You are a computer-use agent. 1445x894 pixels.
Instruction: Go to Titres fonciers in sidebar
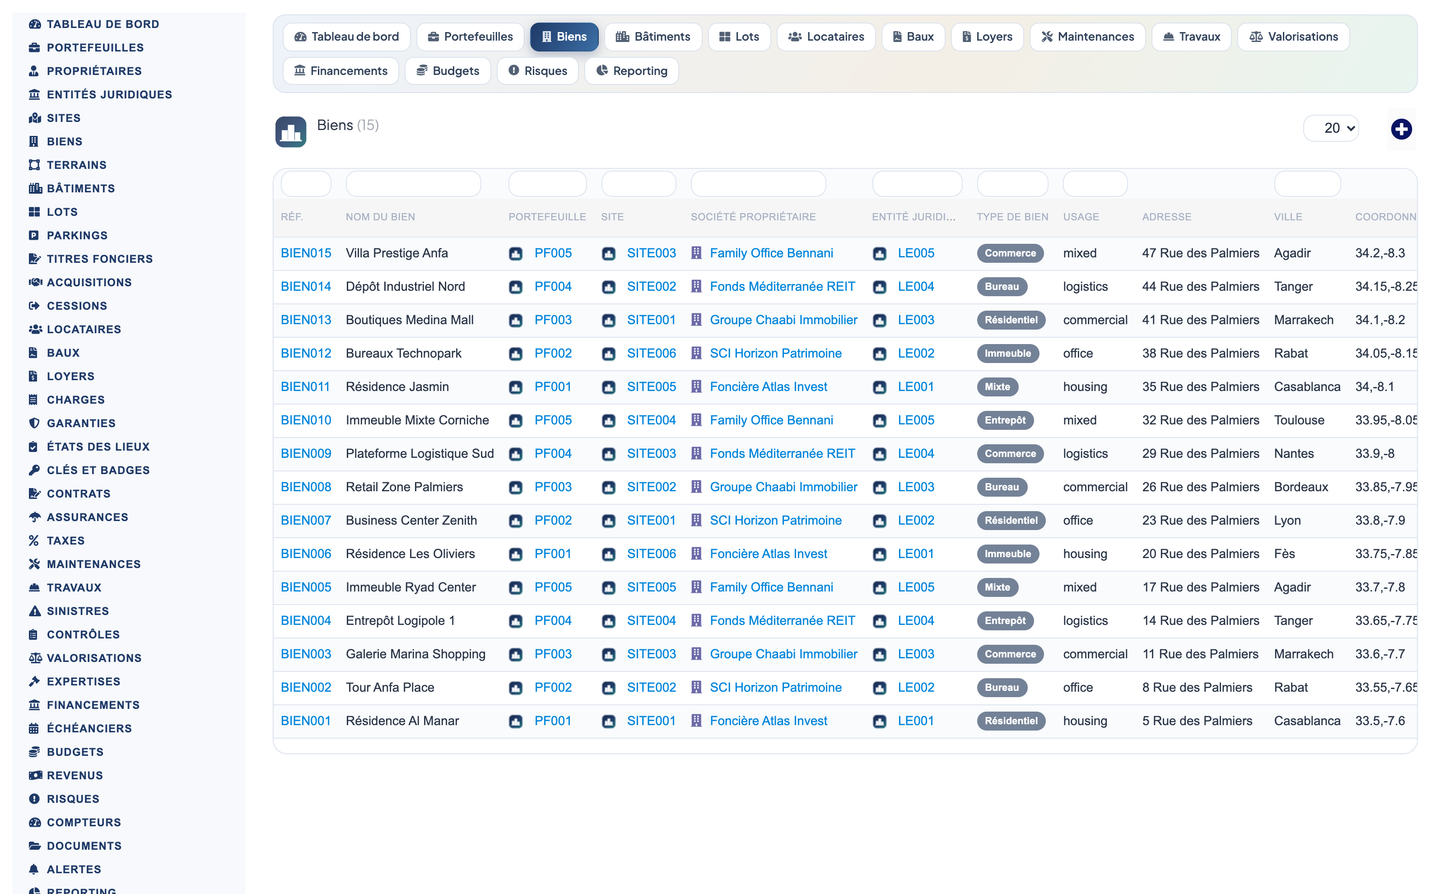(100, 259)
